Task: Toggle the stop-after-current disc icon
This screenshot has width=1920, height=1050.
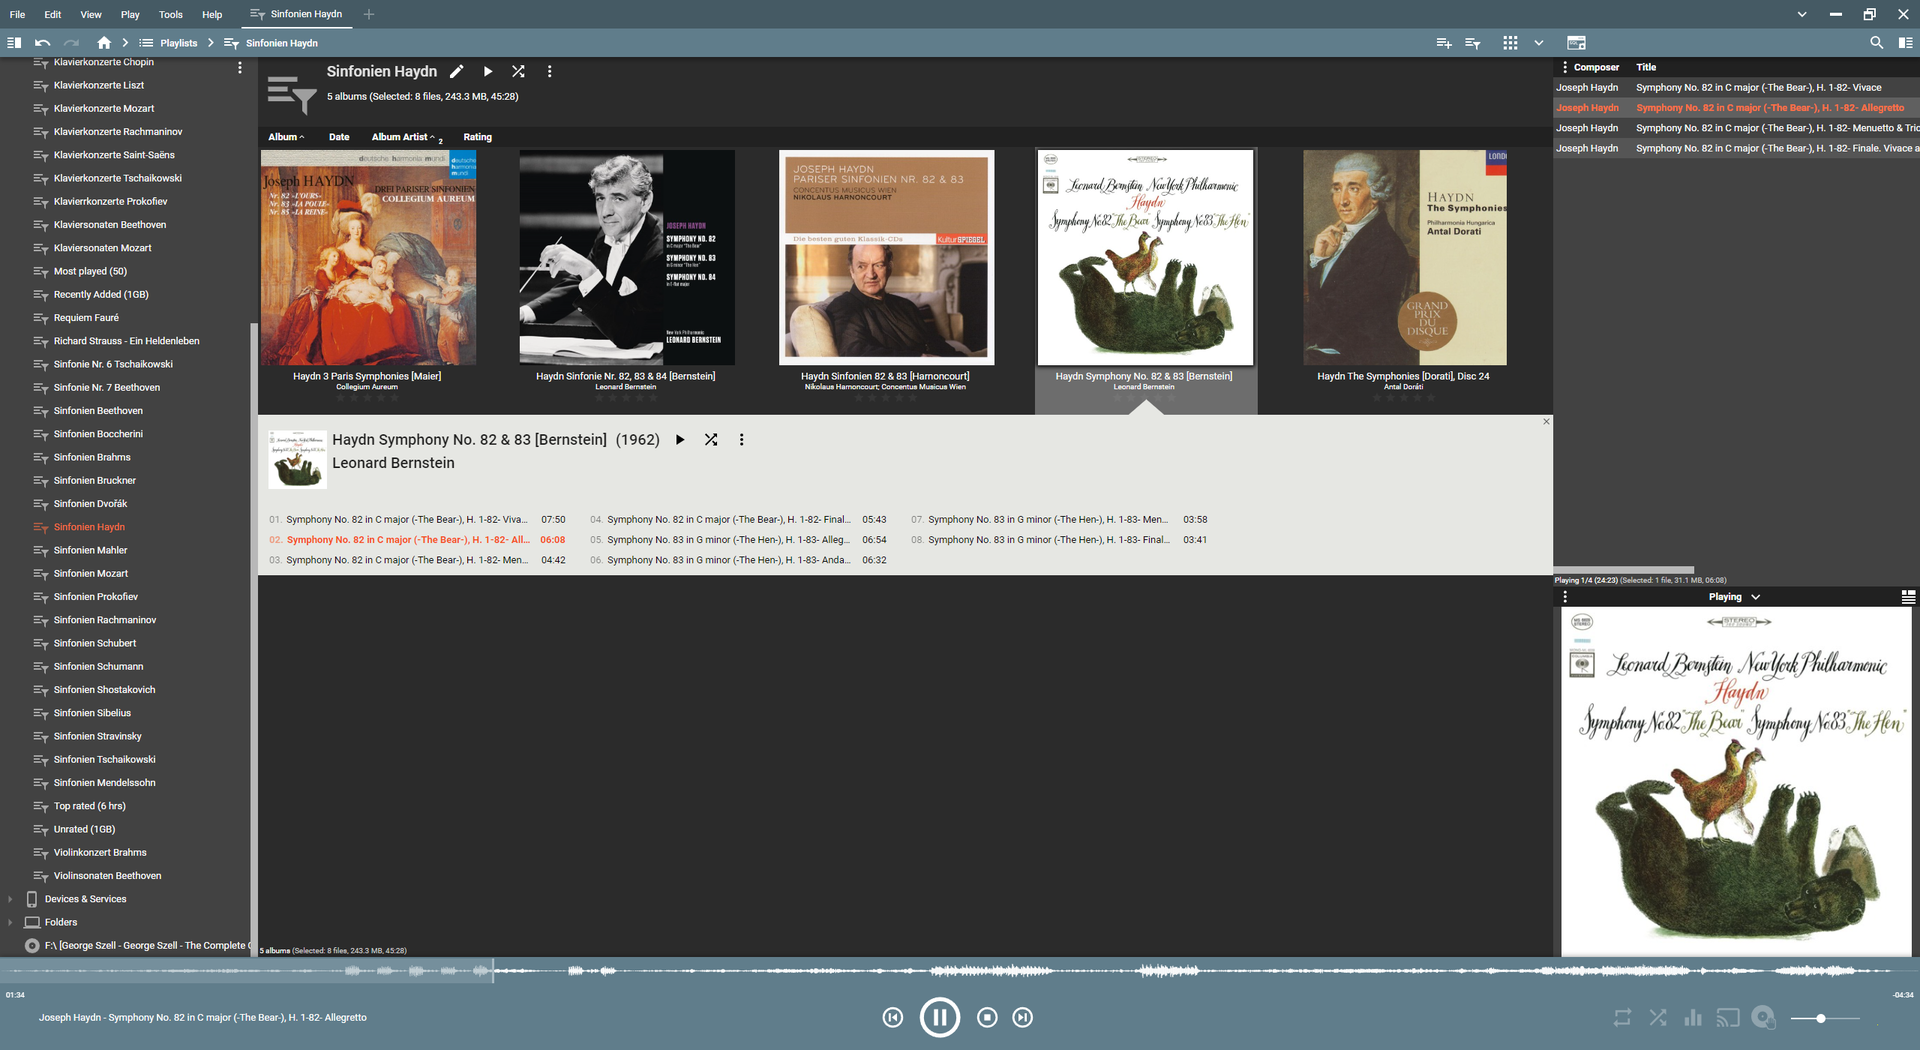Action: pyautogui.click(x=1764, y=1018)
